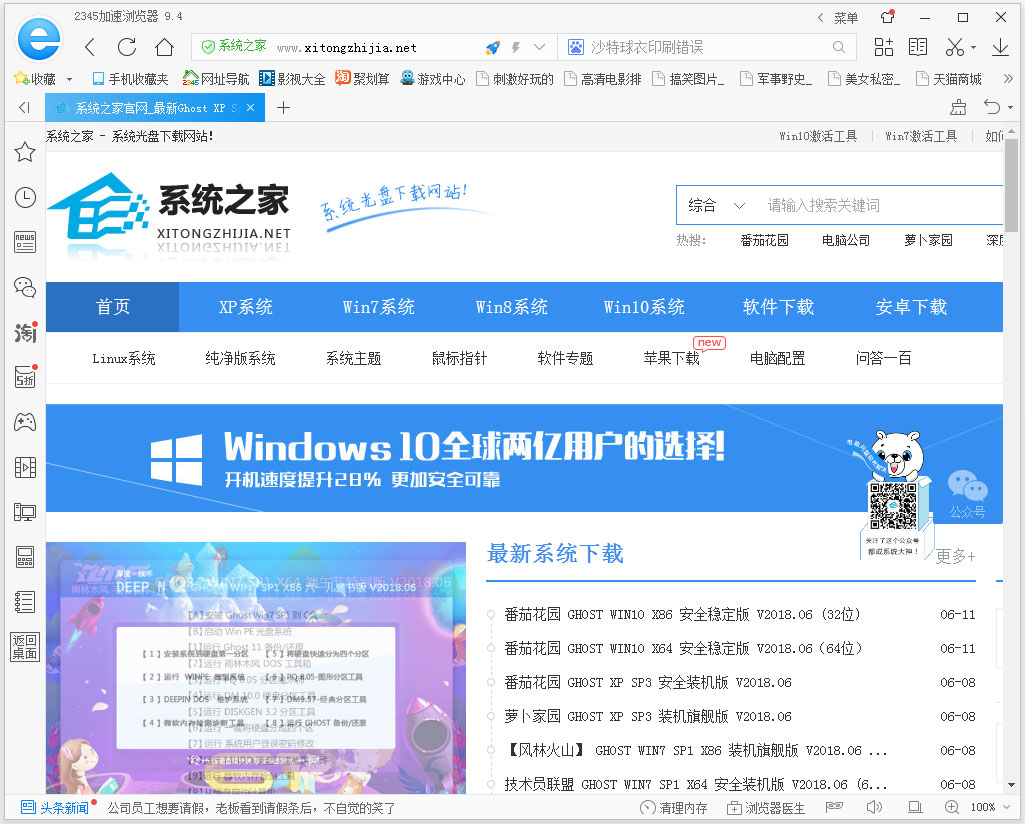Open 头条新闻 in the status bar
1025x824 pixels.
(55, 808)
